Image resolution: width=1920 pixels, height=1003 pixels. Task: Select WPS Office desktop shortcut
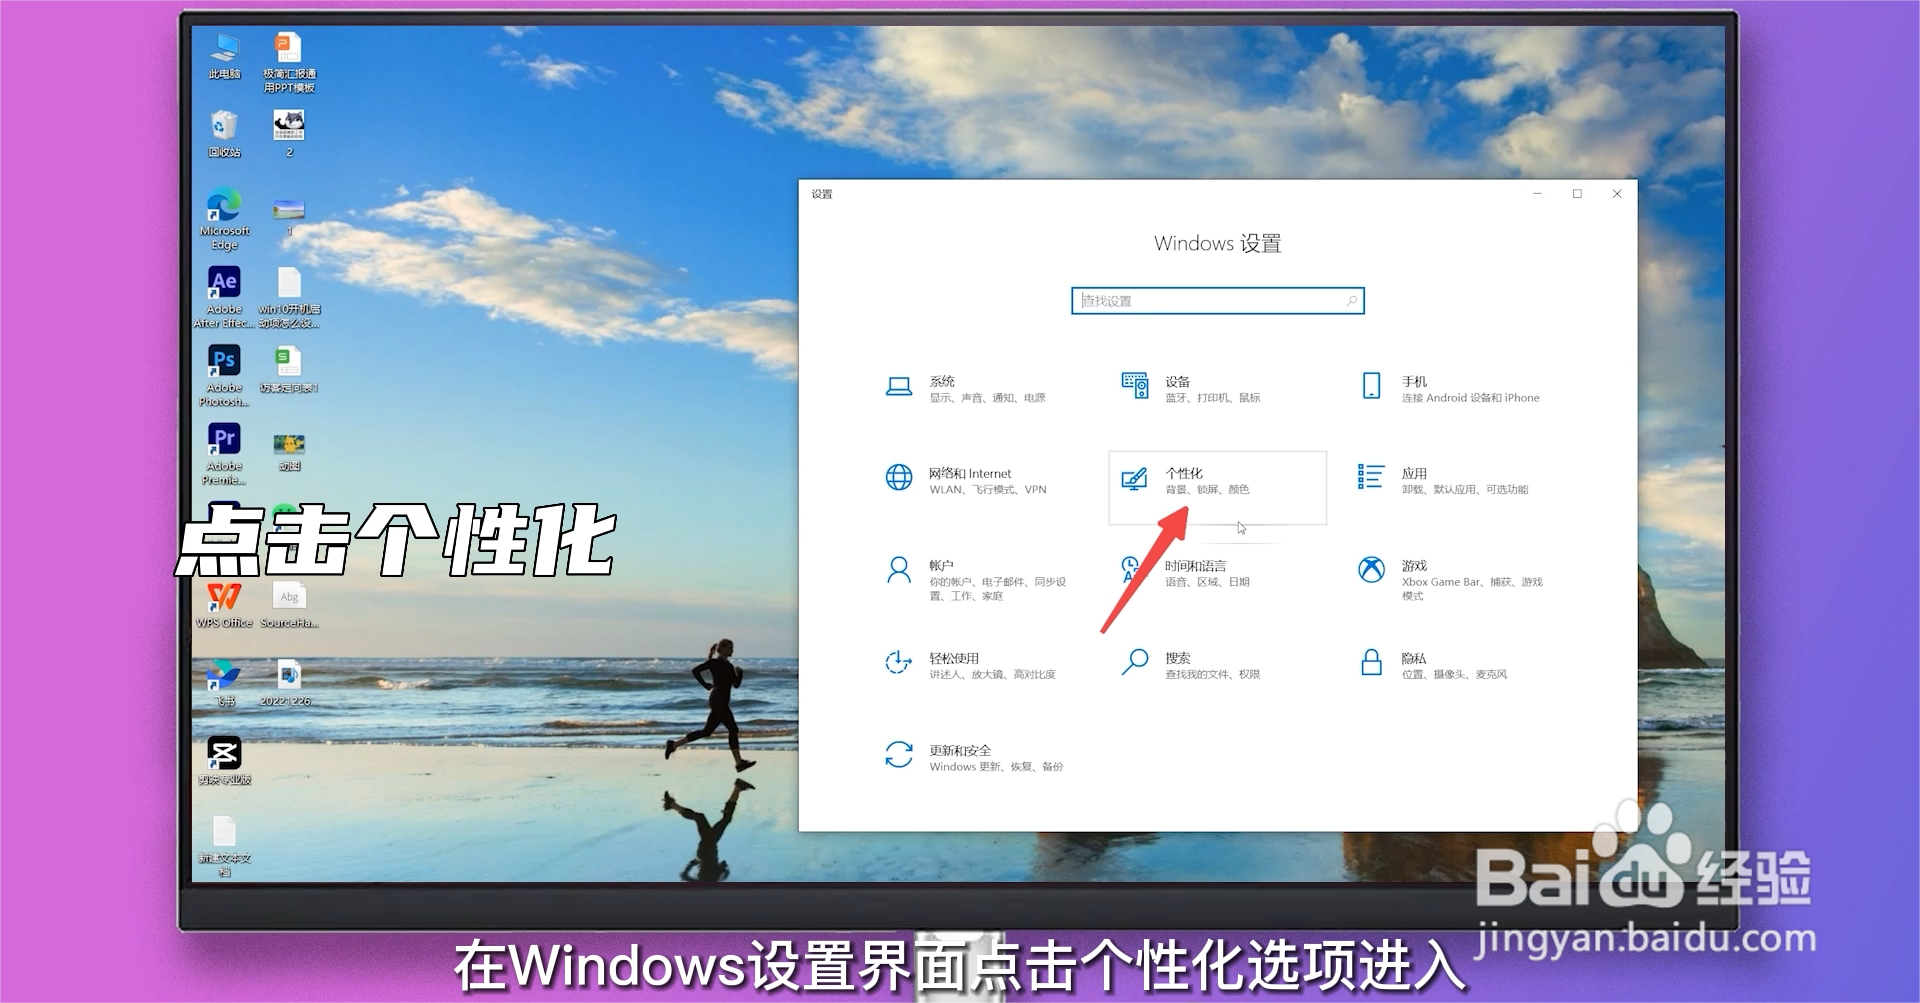(224, 604)
